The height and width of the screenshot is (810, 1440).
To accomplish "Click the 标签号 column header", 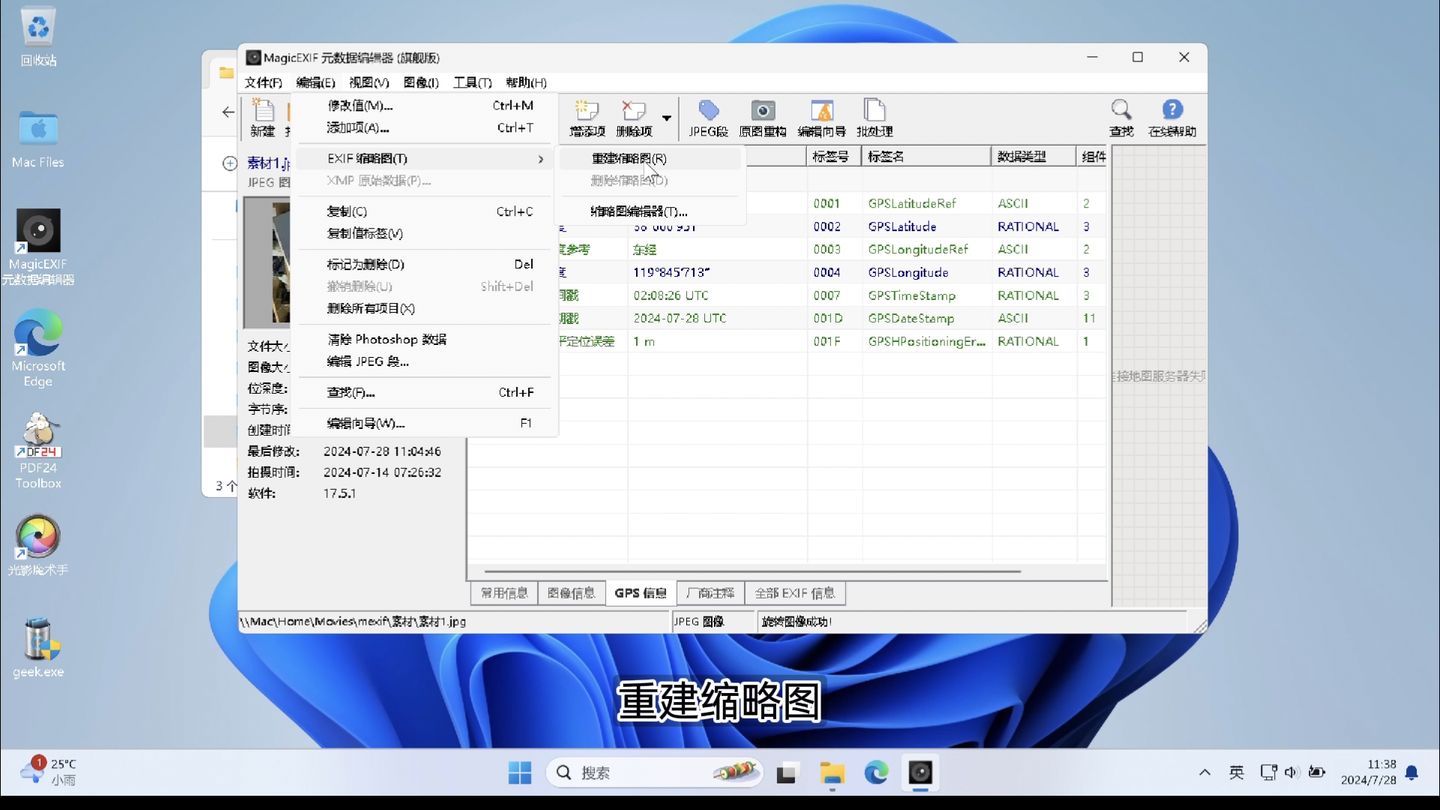I will point(834,156).
